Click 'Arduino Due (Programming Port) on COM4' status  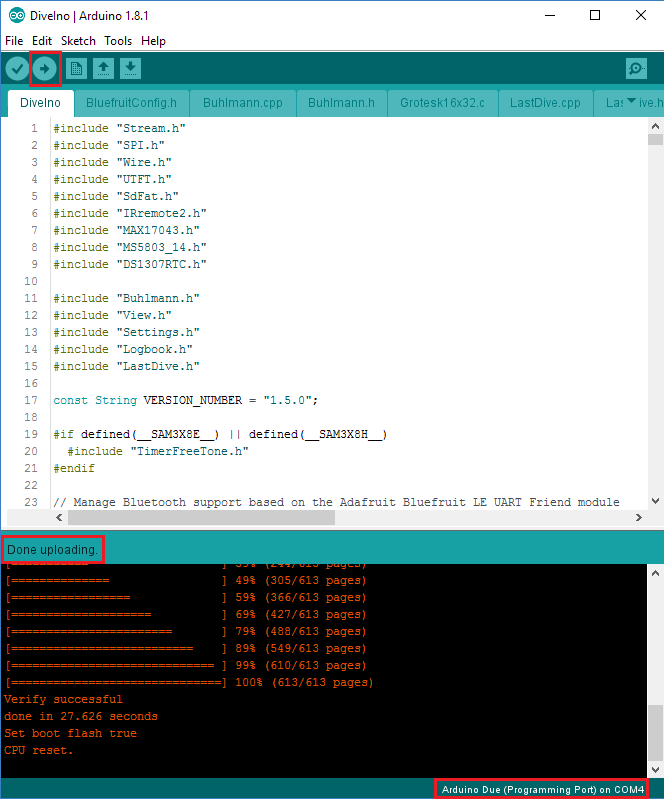click(542, 789)
